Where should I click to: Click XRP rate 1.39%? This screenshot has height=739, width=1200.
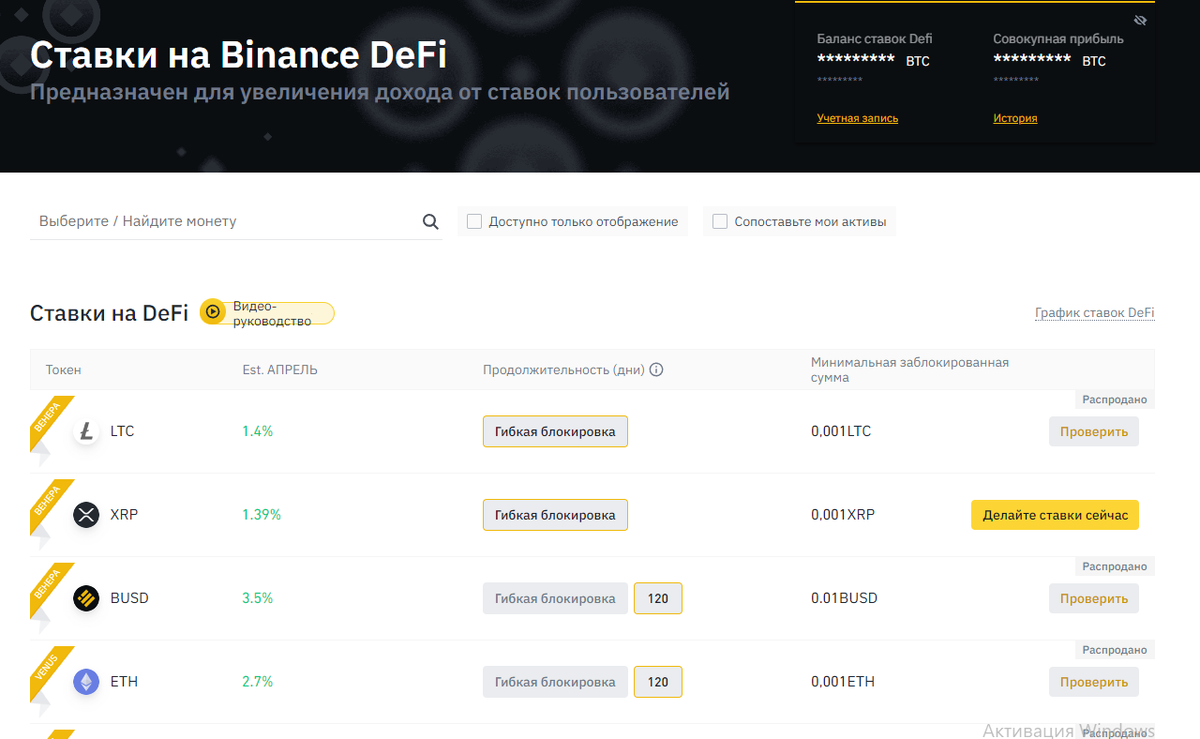[261, 515]
